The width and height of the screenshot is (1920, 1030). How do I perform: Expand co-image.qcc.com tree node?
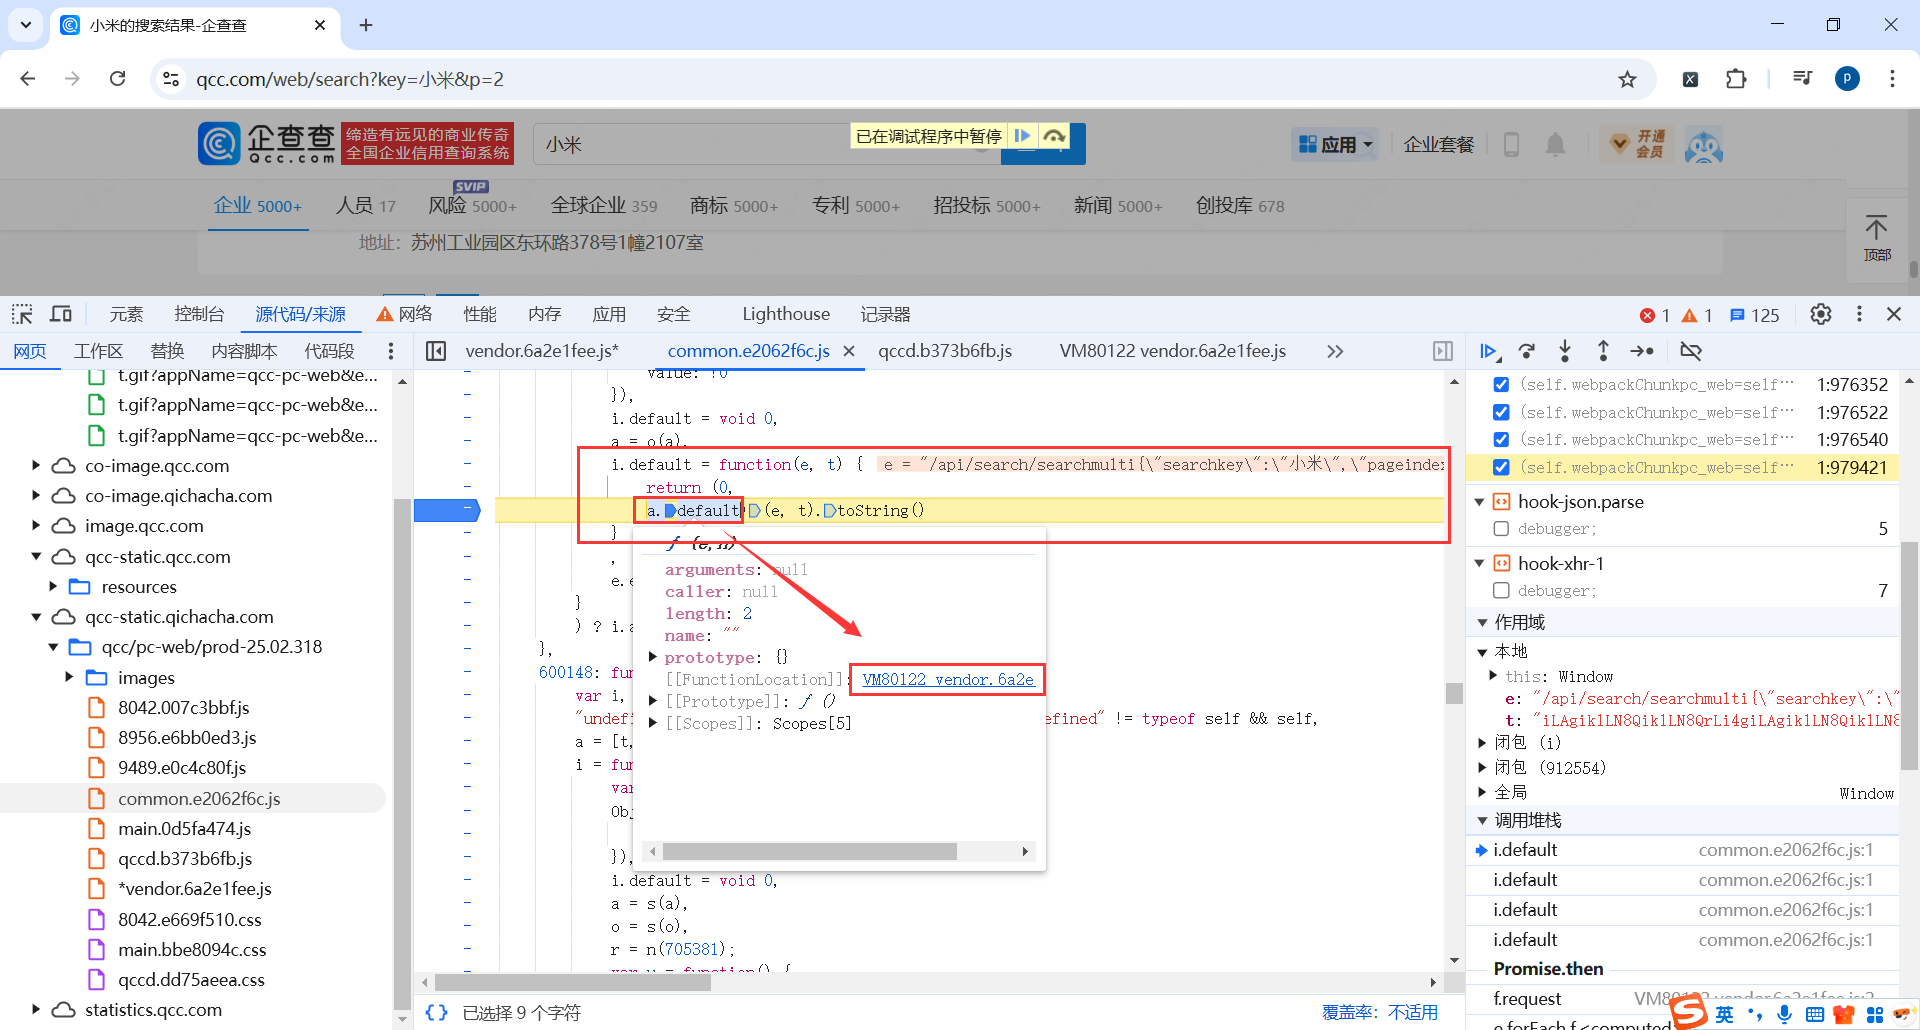(x=36, y=466)
